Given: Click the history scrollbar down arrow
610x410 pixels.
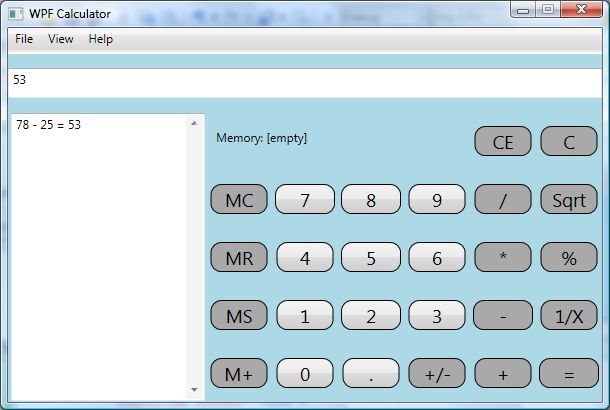Looking at the screenshot, I should (x=195, y=389).
